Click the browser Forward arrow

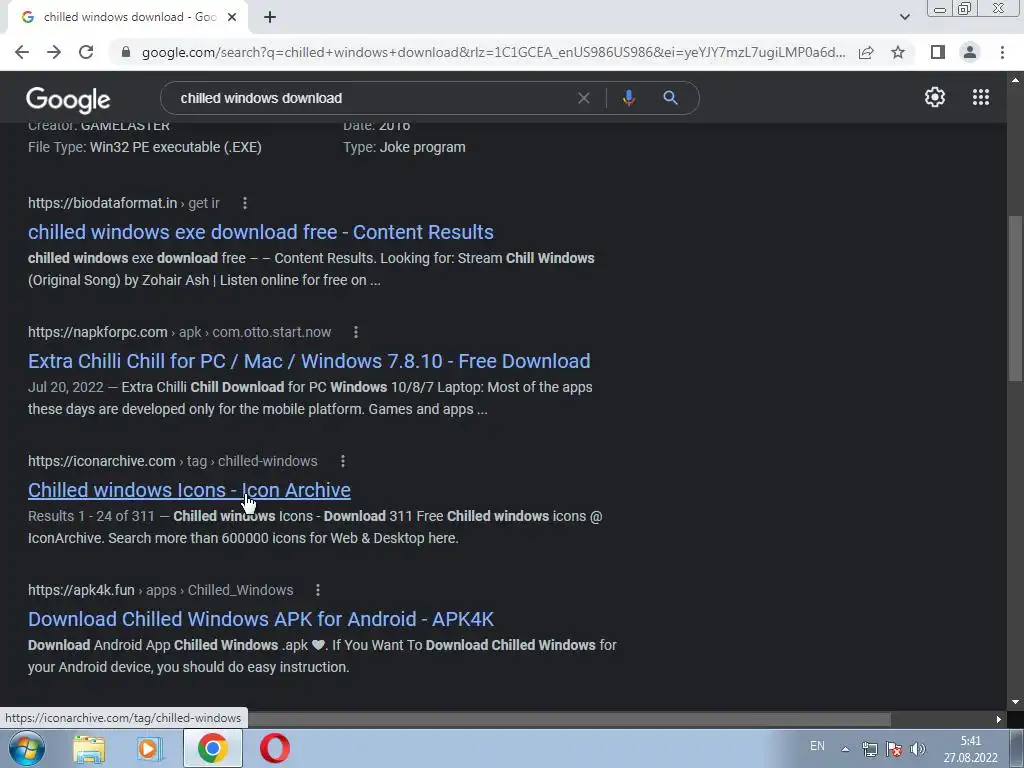point(54,52)
